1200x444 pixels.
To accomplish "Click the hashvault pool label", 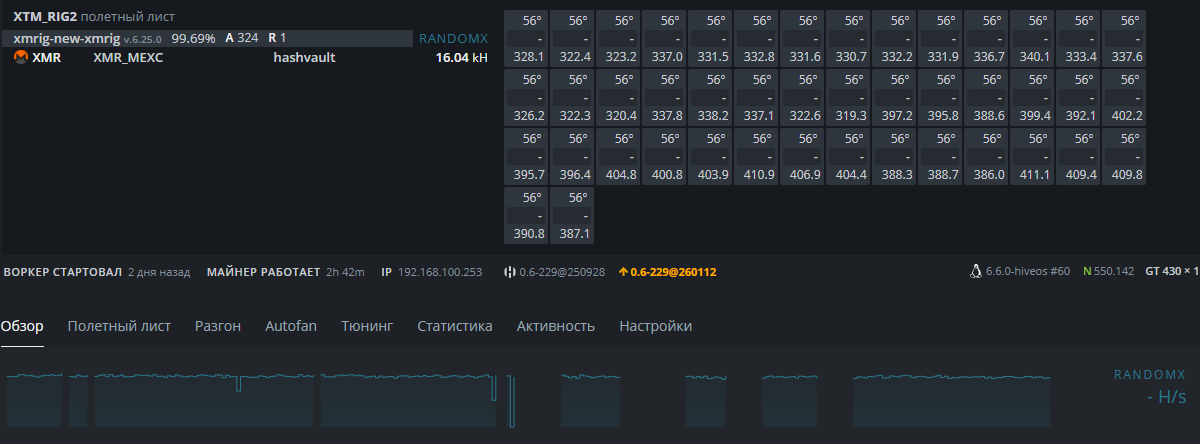I will click(x=304, y=58).
